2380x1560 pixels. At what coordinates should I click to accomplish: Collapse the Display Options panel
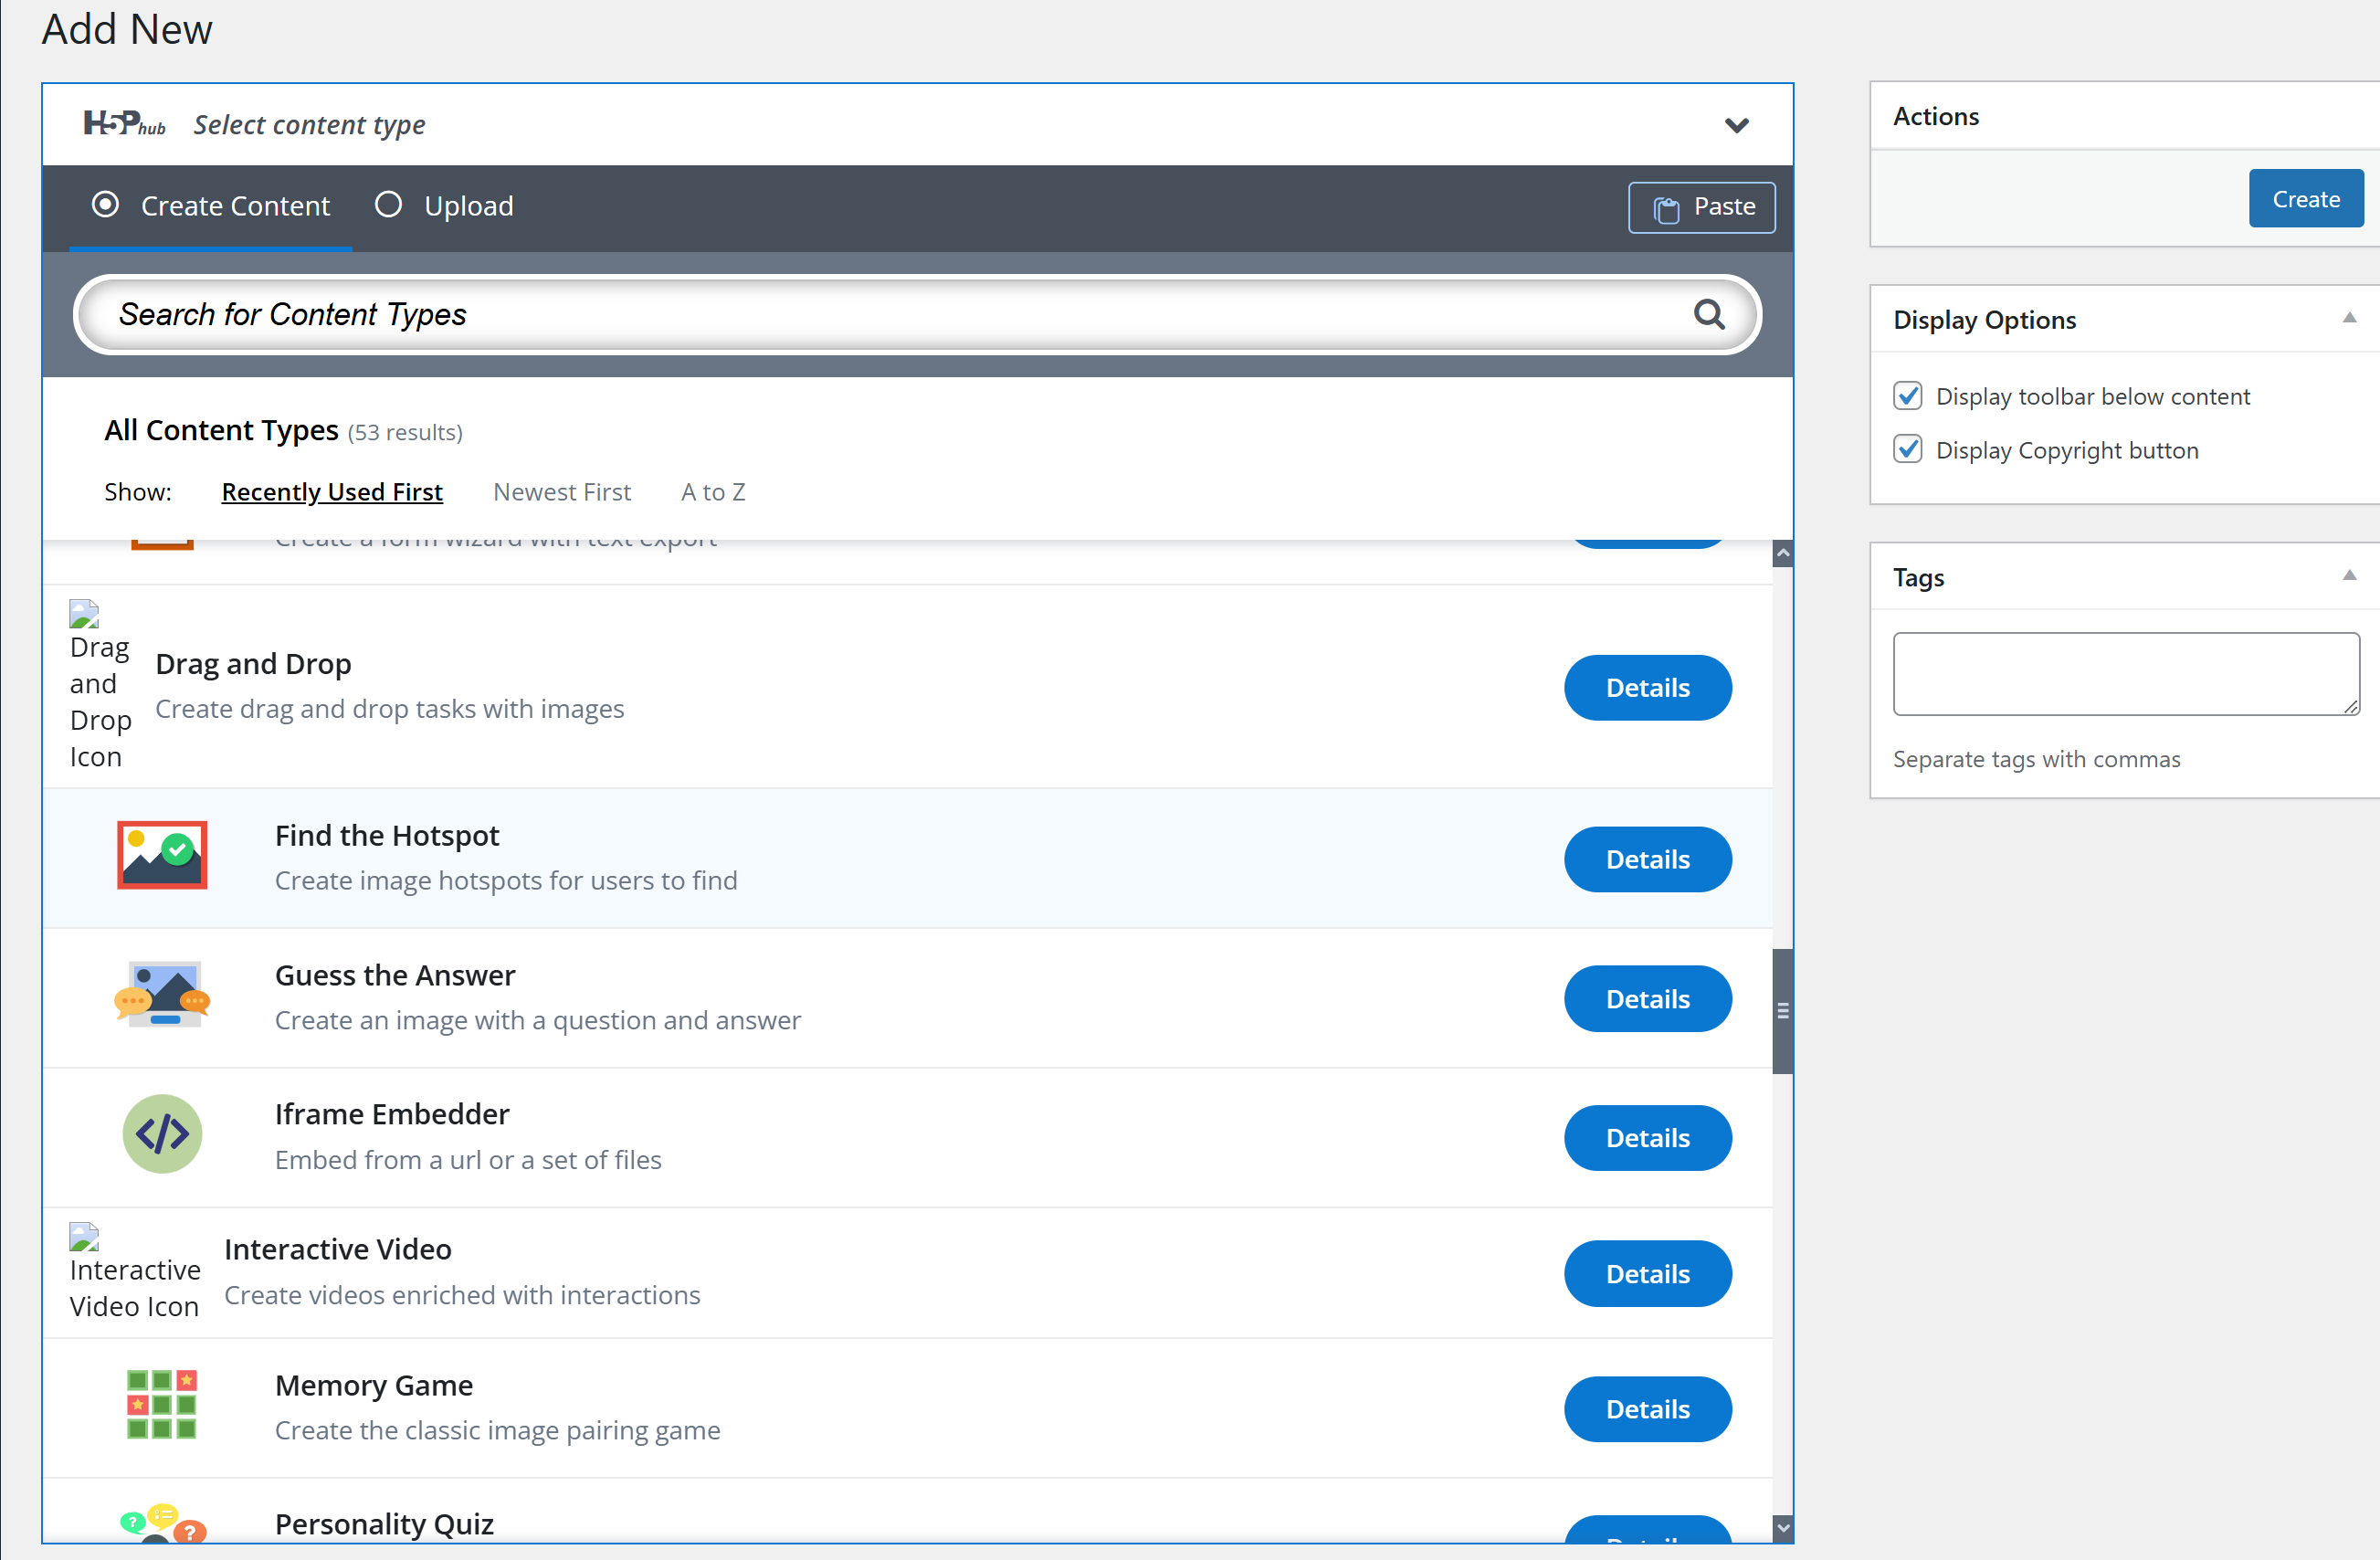[2349, 318]
